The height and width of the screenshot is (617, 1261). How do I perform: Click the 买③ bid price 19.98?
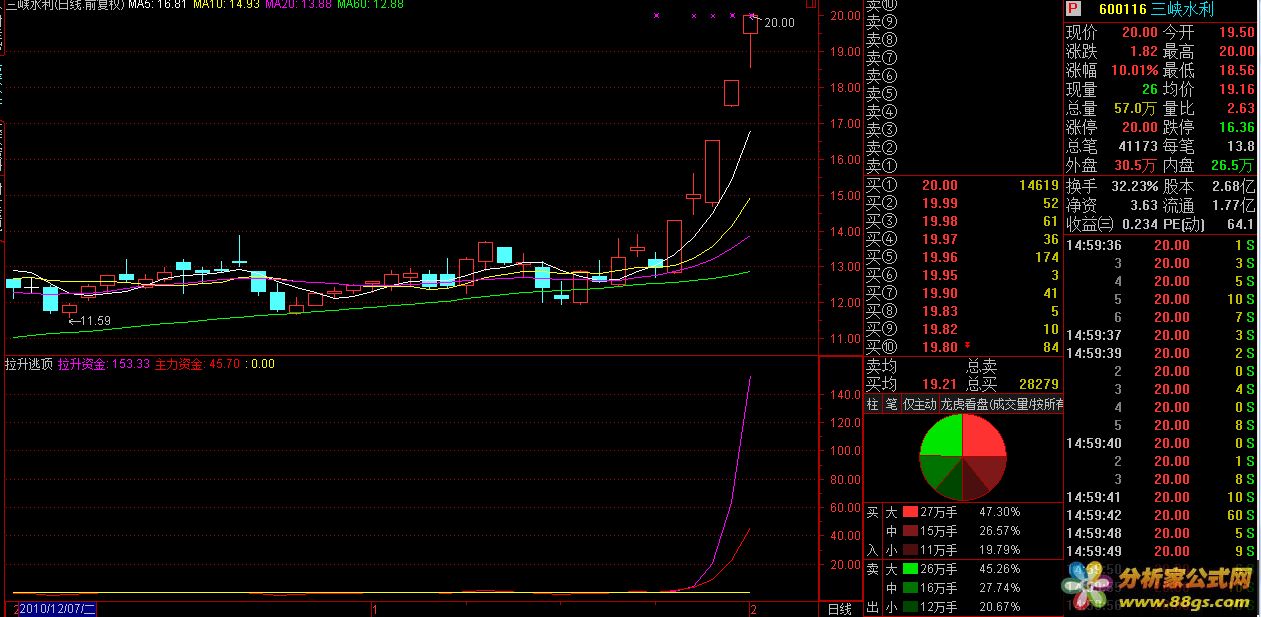pos(939,221)
